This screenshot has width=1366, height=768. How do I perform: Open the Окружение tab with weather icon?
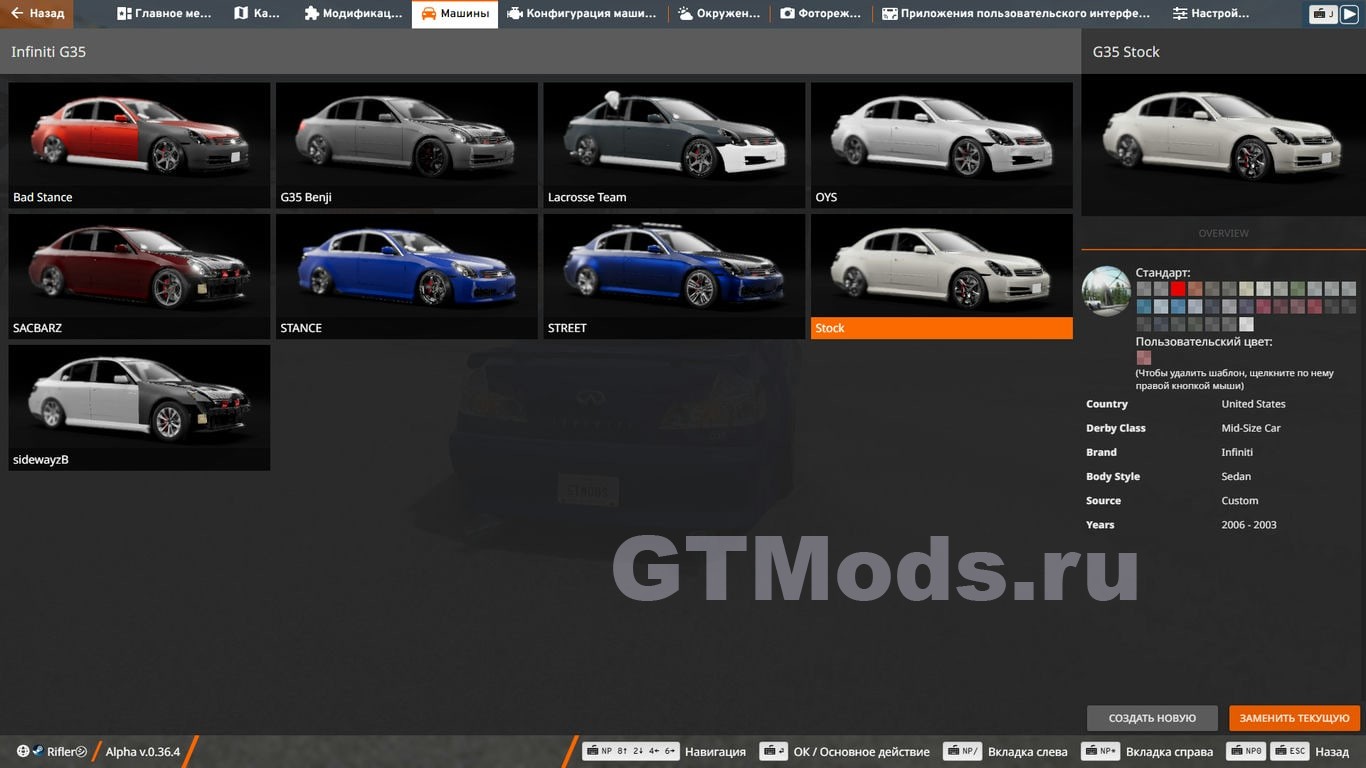click(x=718, y=14)
